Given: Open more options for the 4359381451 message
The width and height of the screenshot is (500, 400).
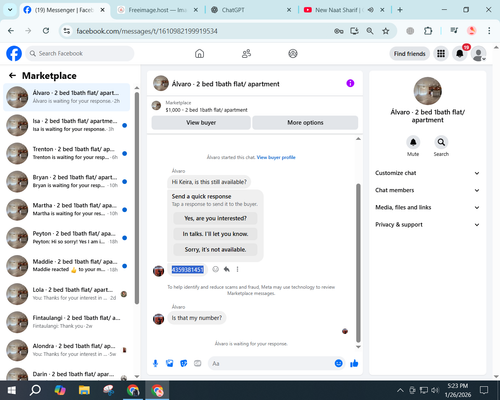Looking at the screenshot, I should [x=237, y=269].
